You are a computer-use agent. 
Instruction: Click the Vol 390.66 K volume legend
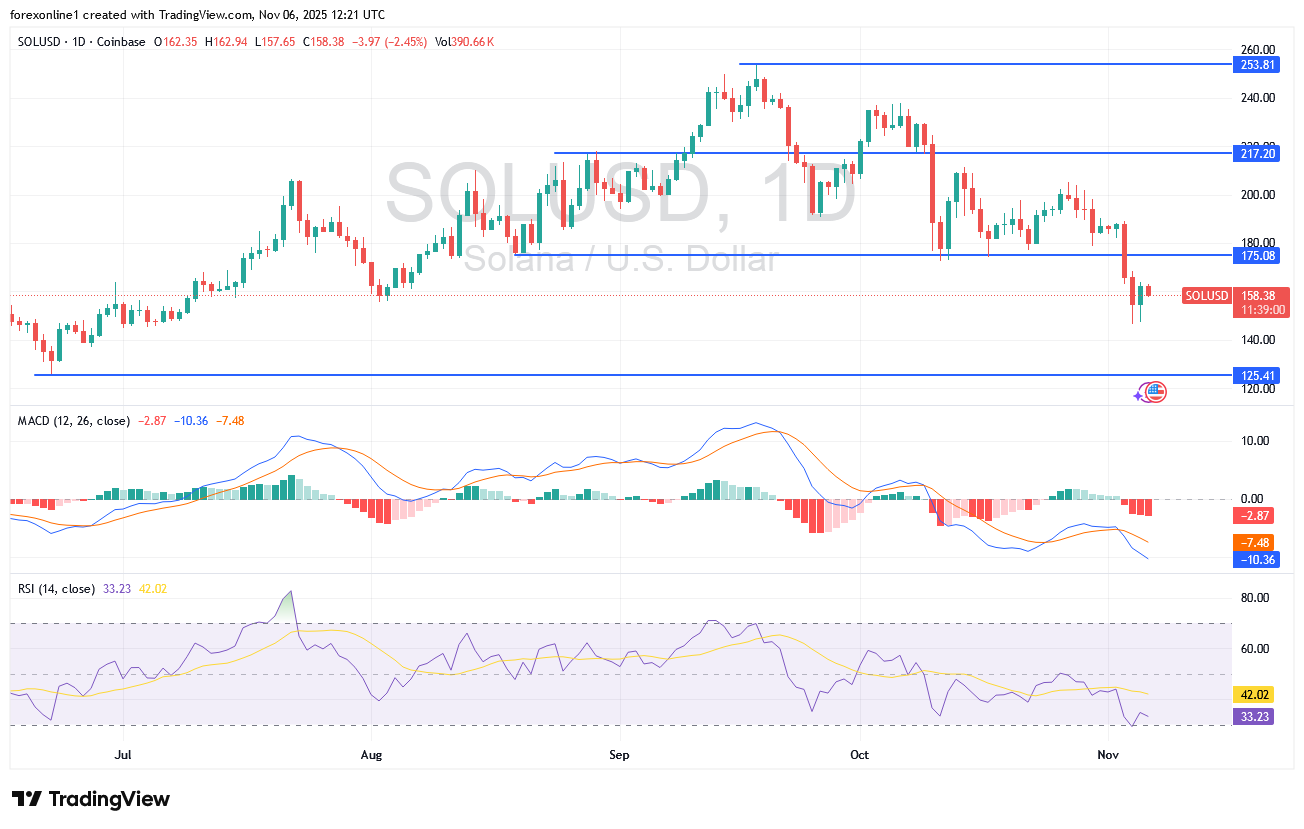465,42
